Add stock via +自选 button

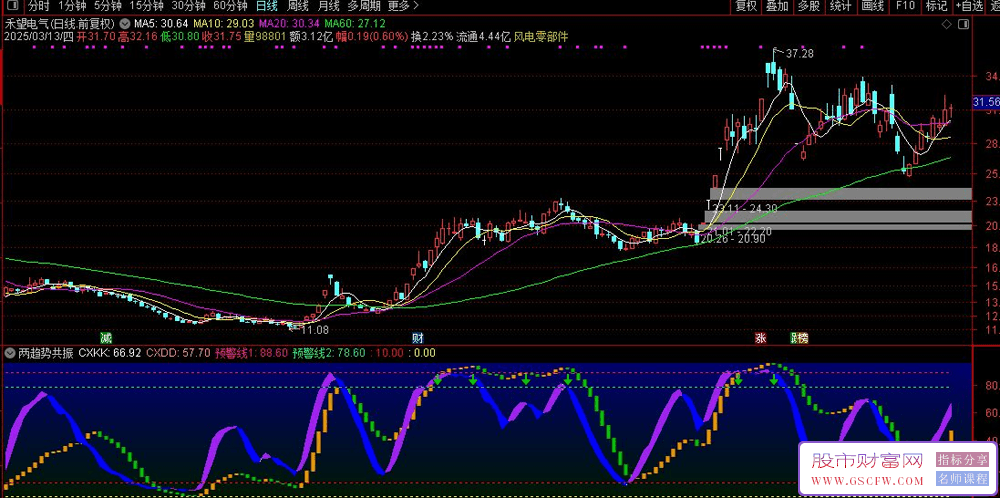969,6
